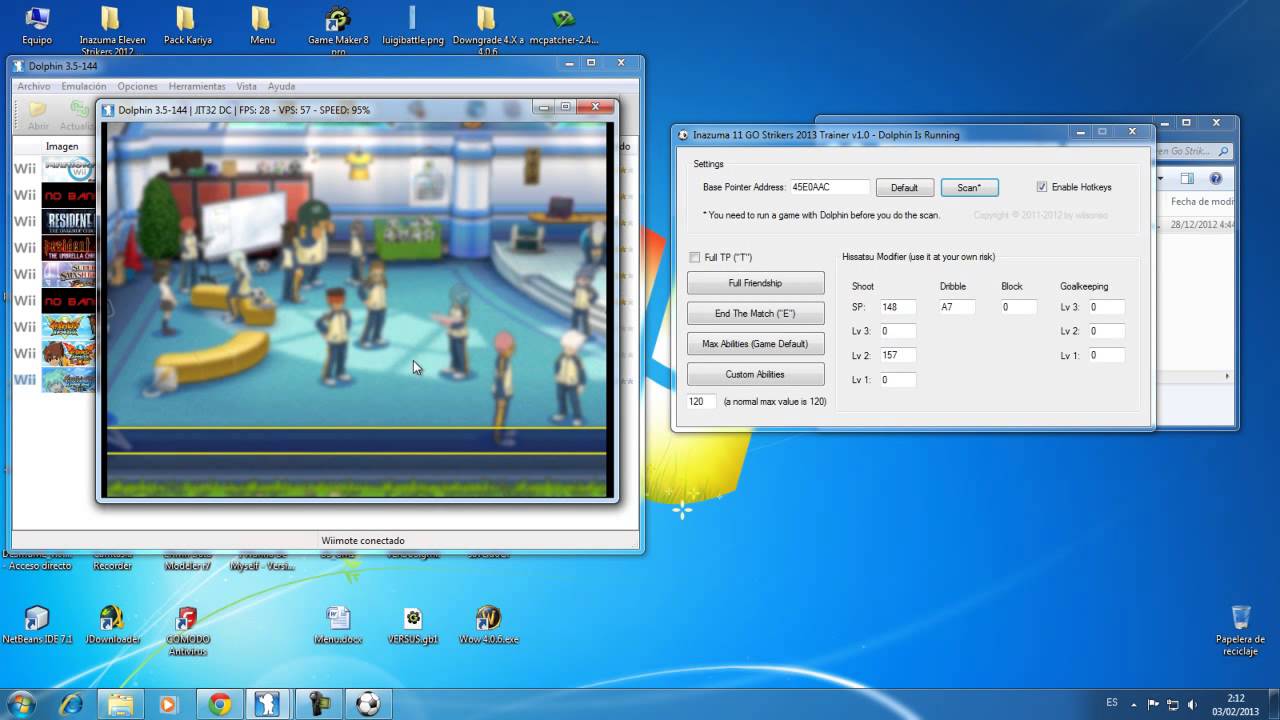The height and width of the screenshot is (720, 1280).
Task: Open the Downgrade 4.X a 4.0.6 folder
Action: [x=487, y=30]
